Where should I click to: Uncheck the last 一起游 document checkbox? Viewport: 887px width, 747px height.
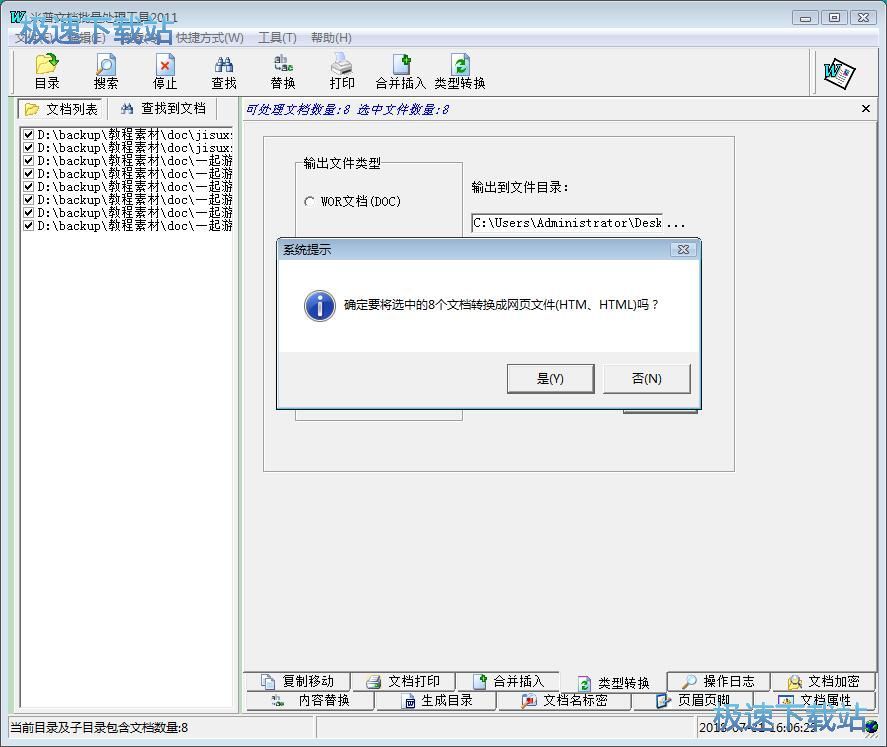click(28, 226)
